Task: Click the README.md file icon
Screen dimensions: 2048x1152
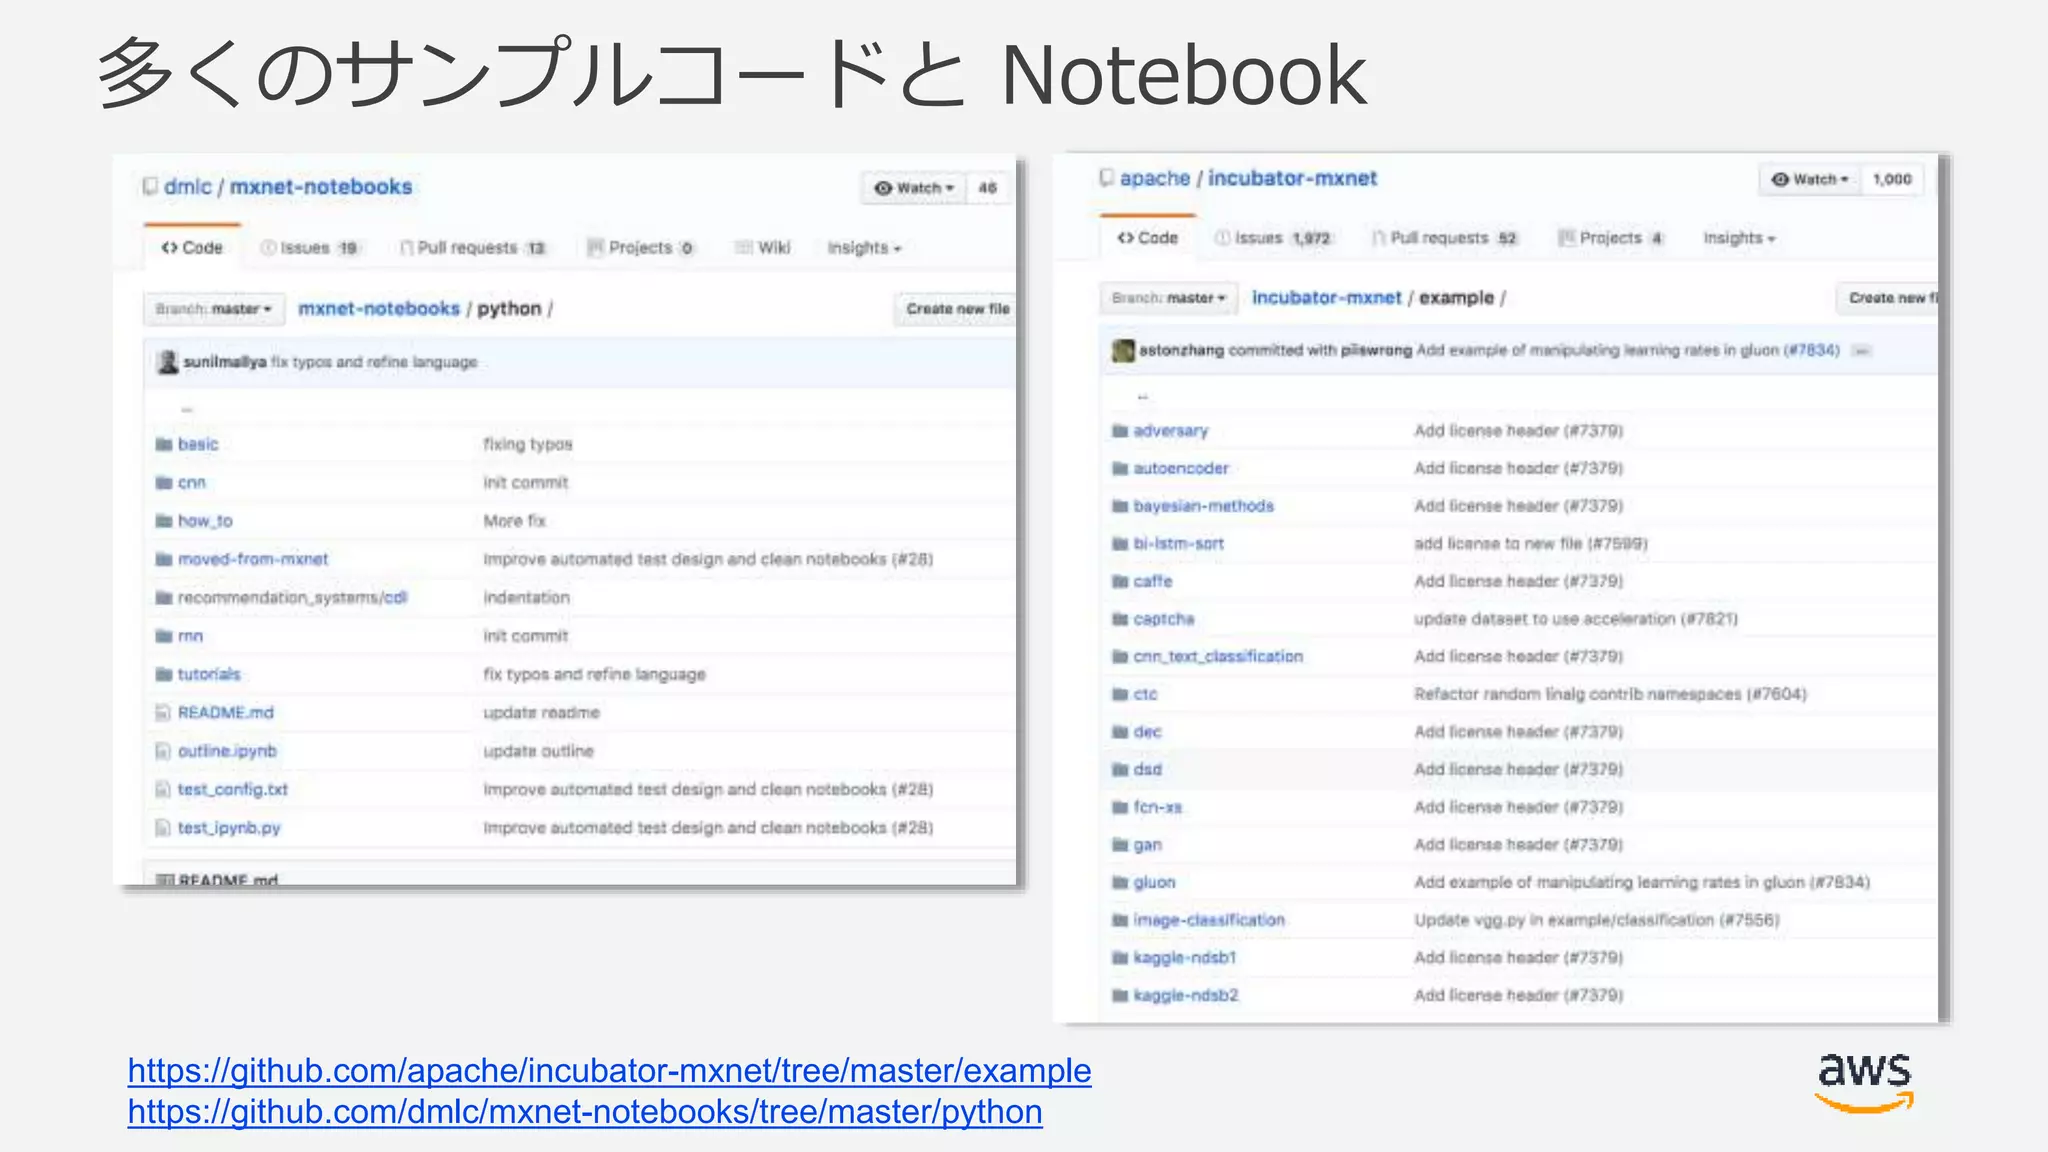Action: 163,713
